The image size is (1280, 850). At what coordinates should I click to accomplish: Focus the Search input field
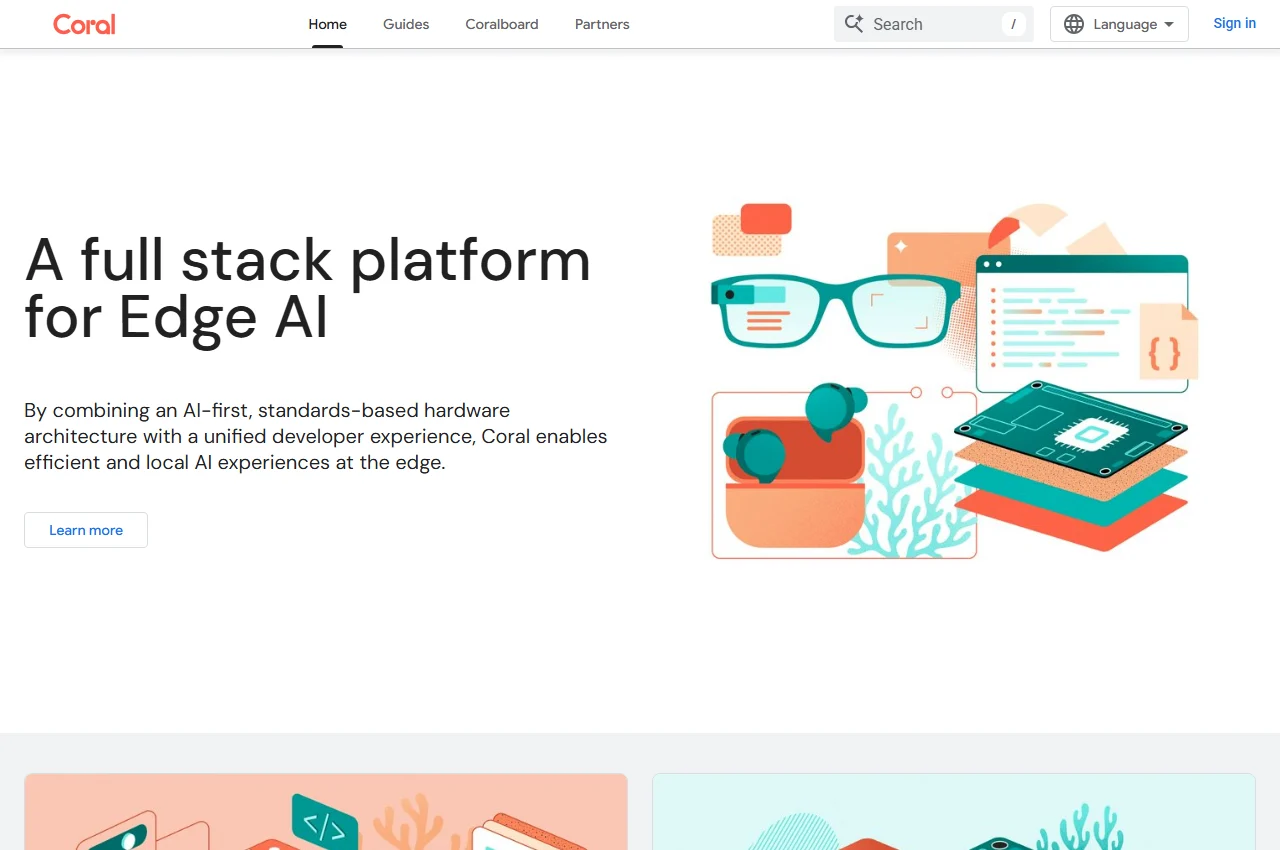point(934,24)
